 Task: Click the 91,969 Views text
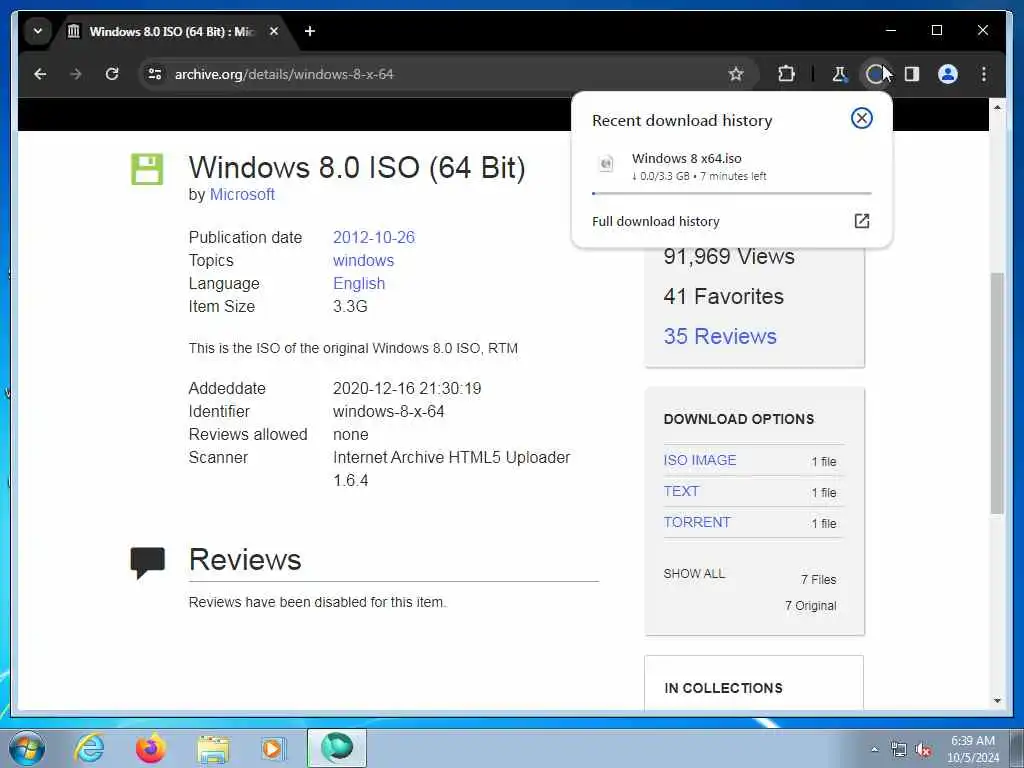[x=729, y=256]
